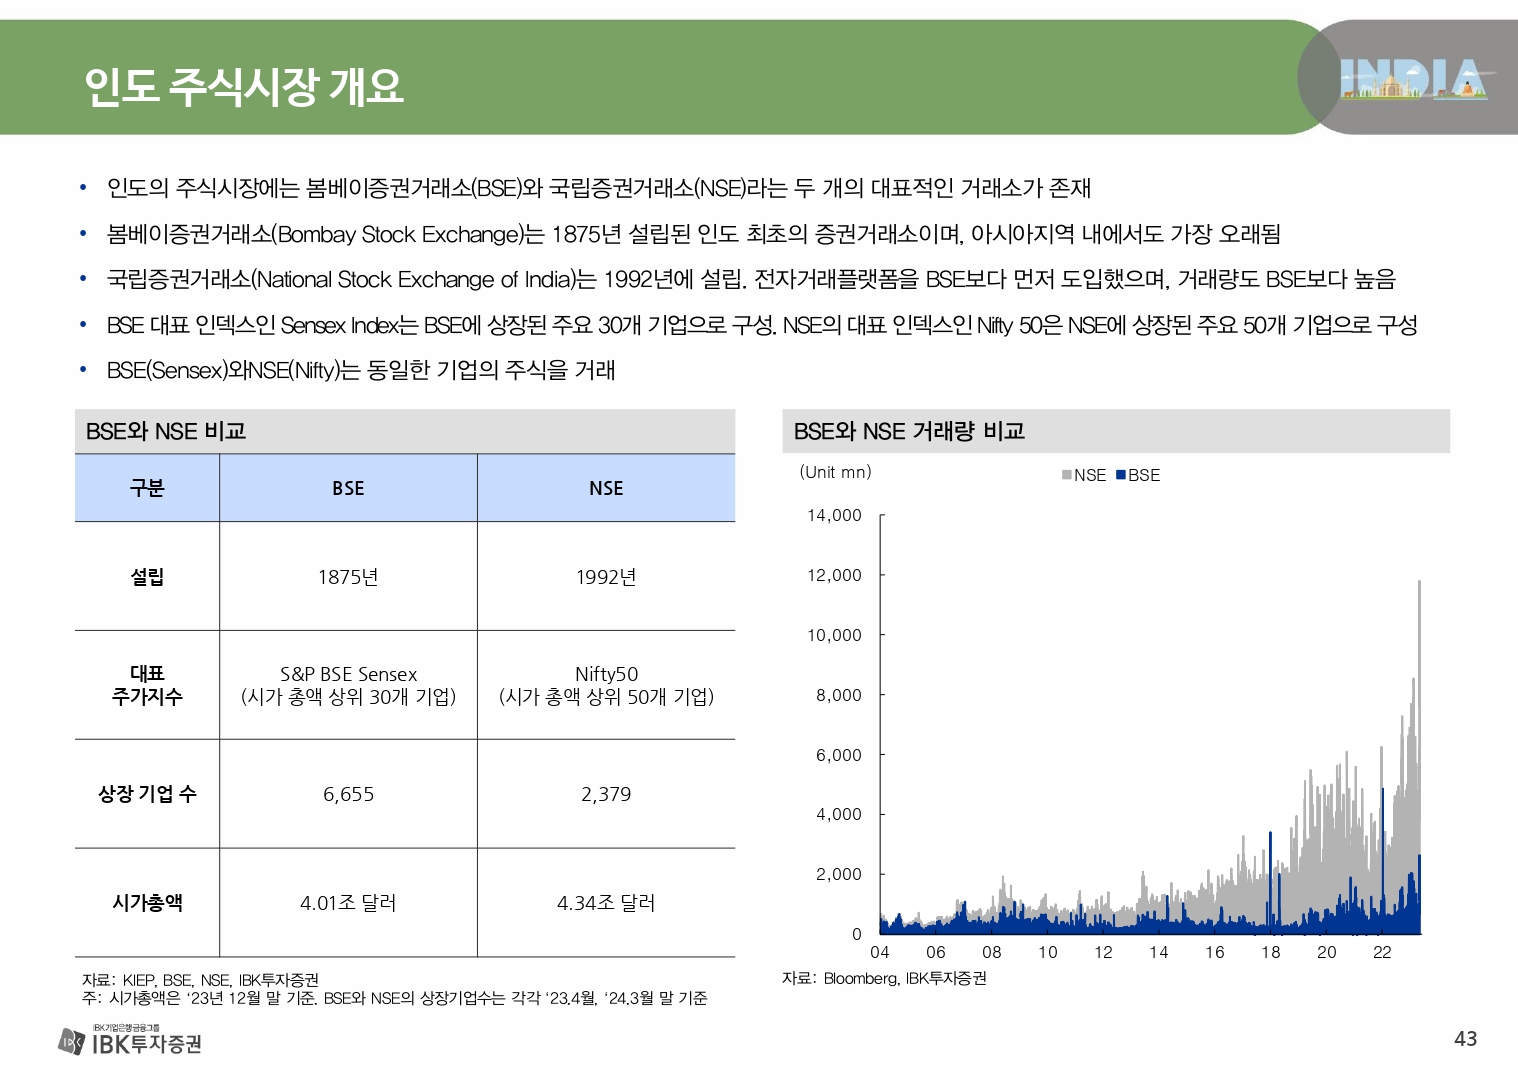The image size is (1518, 1075).
Task: Click the 14,000 y-axis label
Action: coord(834,515)
